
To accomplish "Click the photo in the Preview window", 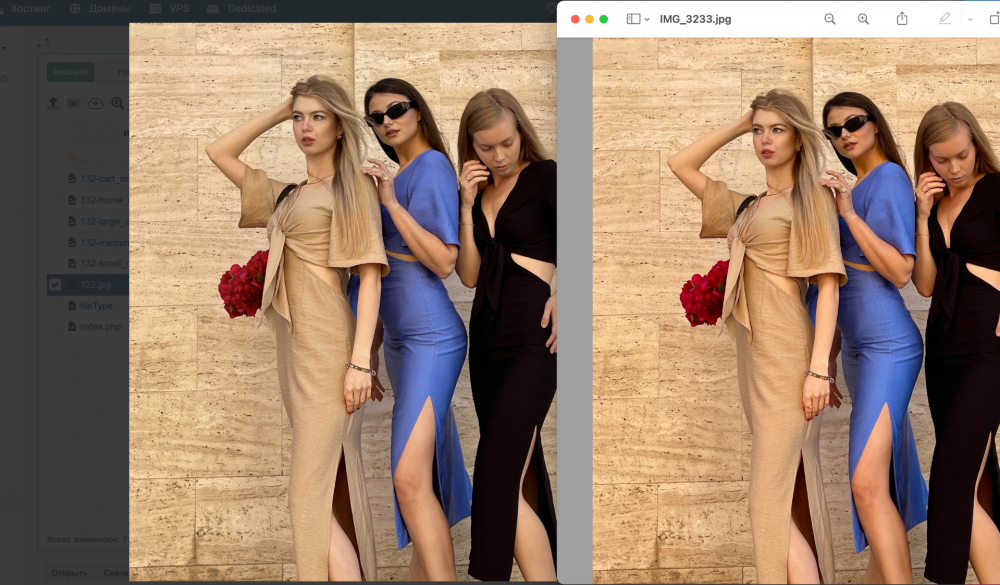I will coord(796,310).
